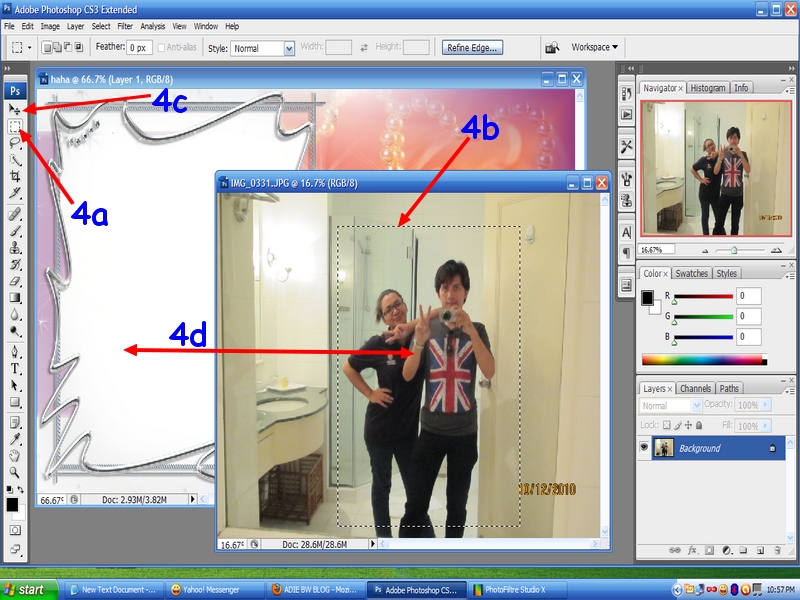Image resolution: width=800 pixels, height=600 pixels.
Task: Select the Zoom tool
Action: point(15,472)
